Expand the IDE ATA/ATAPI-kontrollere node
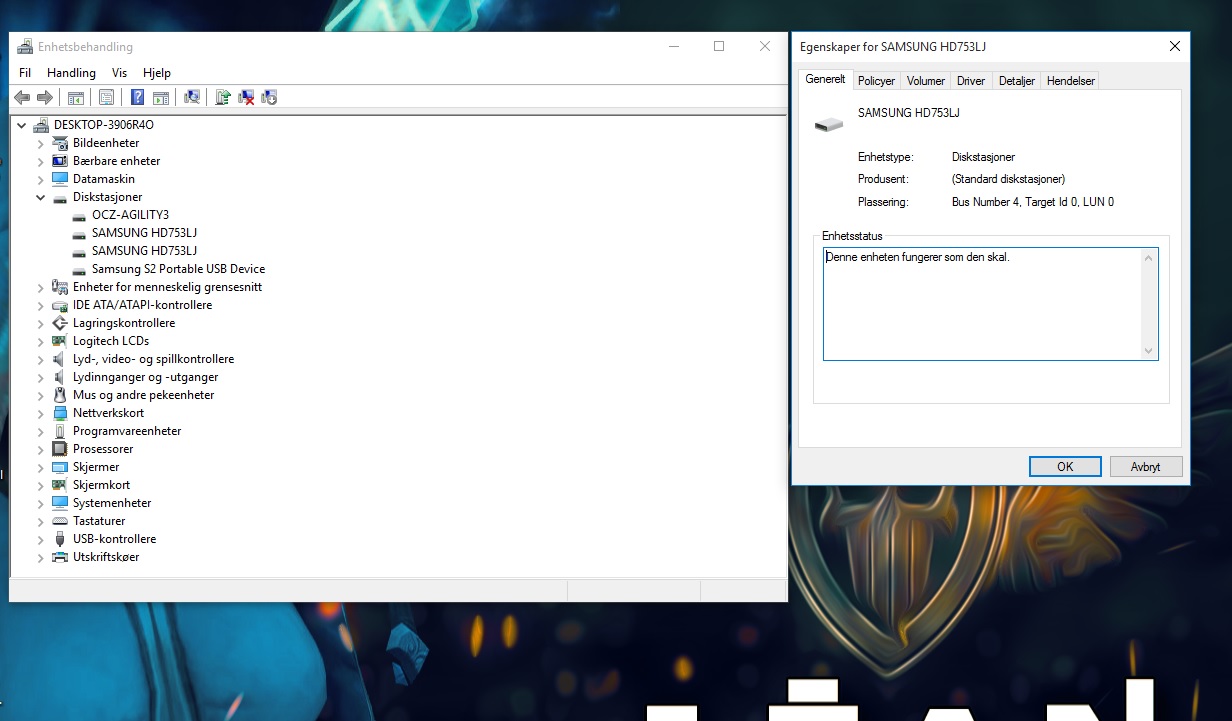 click(x=41, y=305)
